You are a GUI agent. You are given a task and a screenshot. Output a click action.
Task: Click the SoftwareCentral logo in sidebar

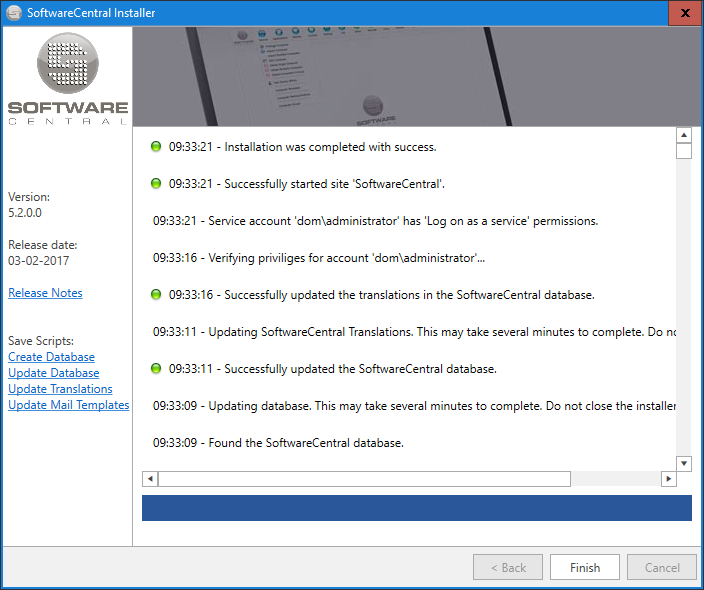[x=67, y=78]
